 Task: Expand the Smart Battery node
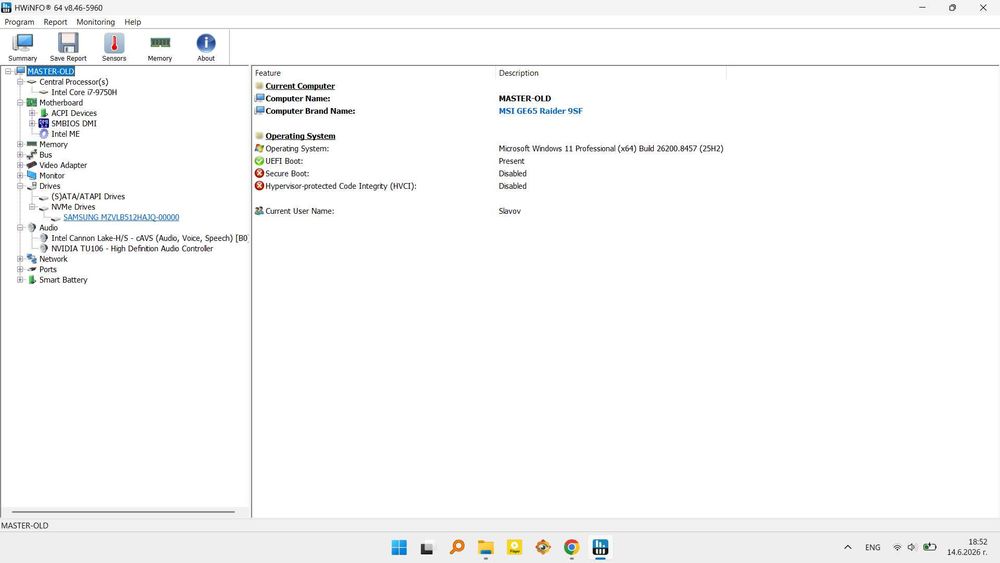20,280
